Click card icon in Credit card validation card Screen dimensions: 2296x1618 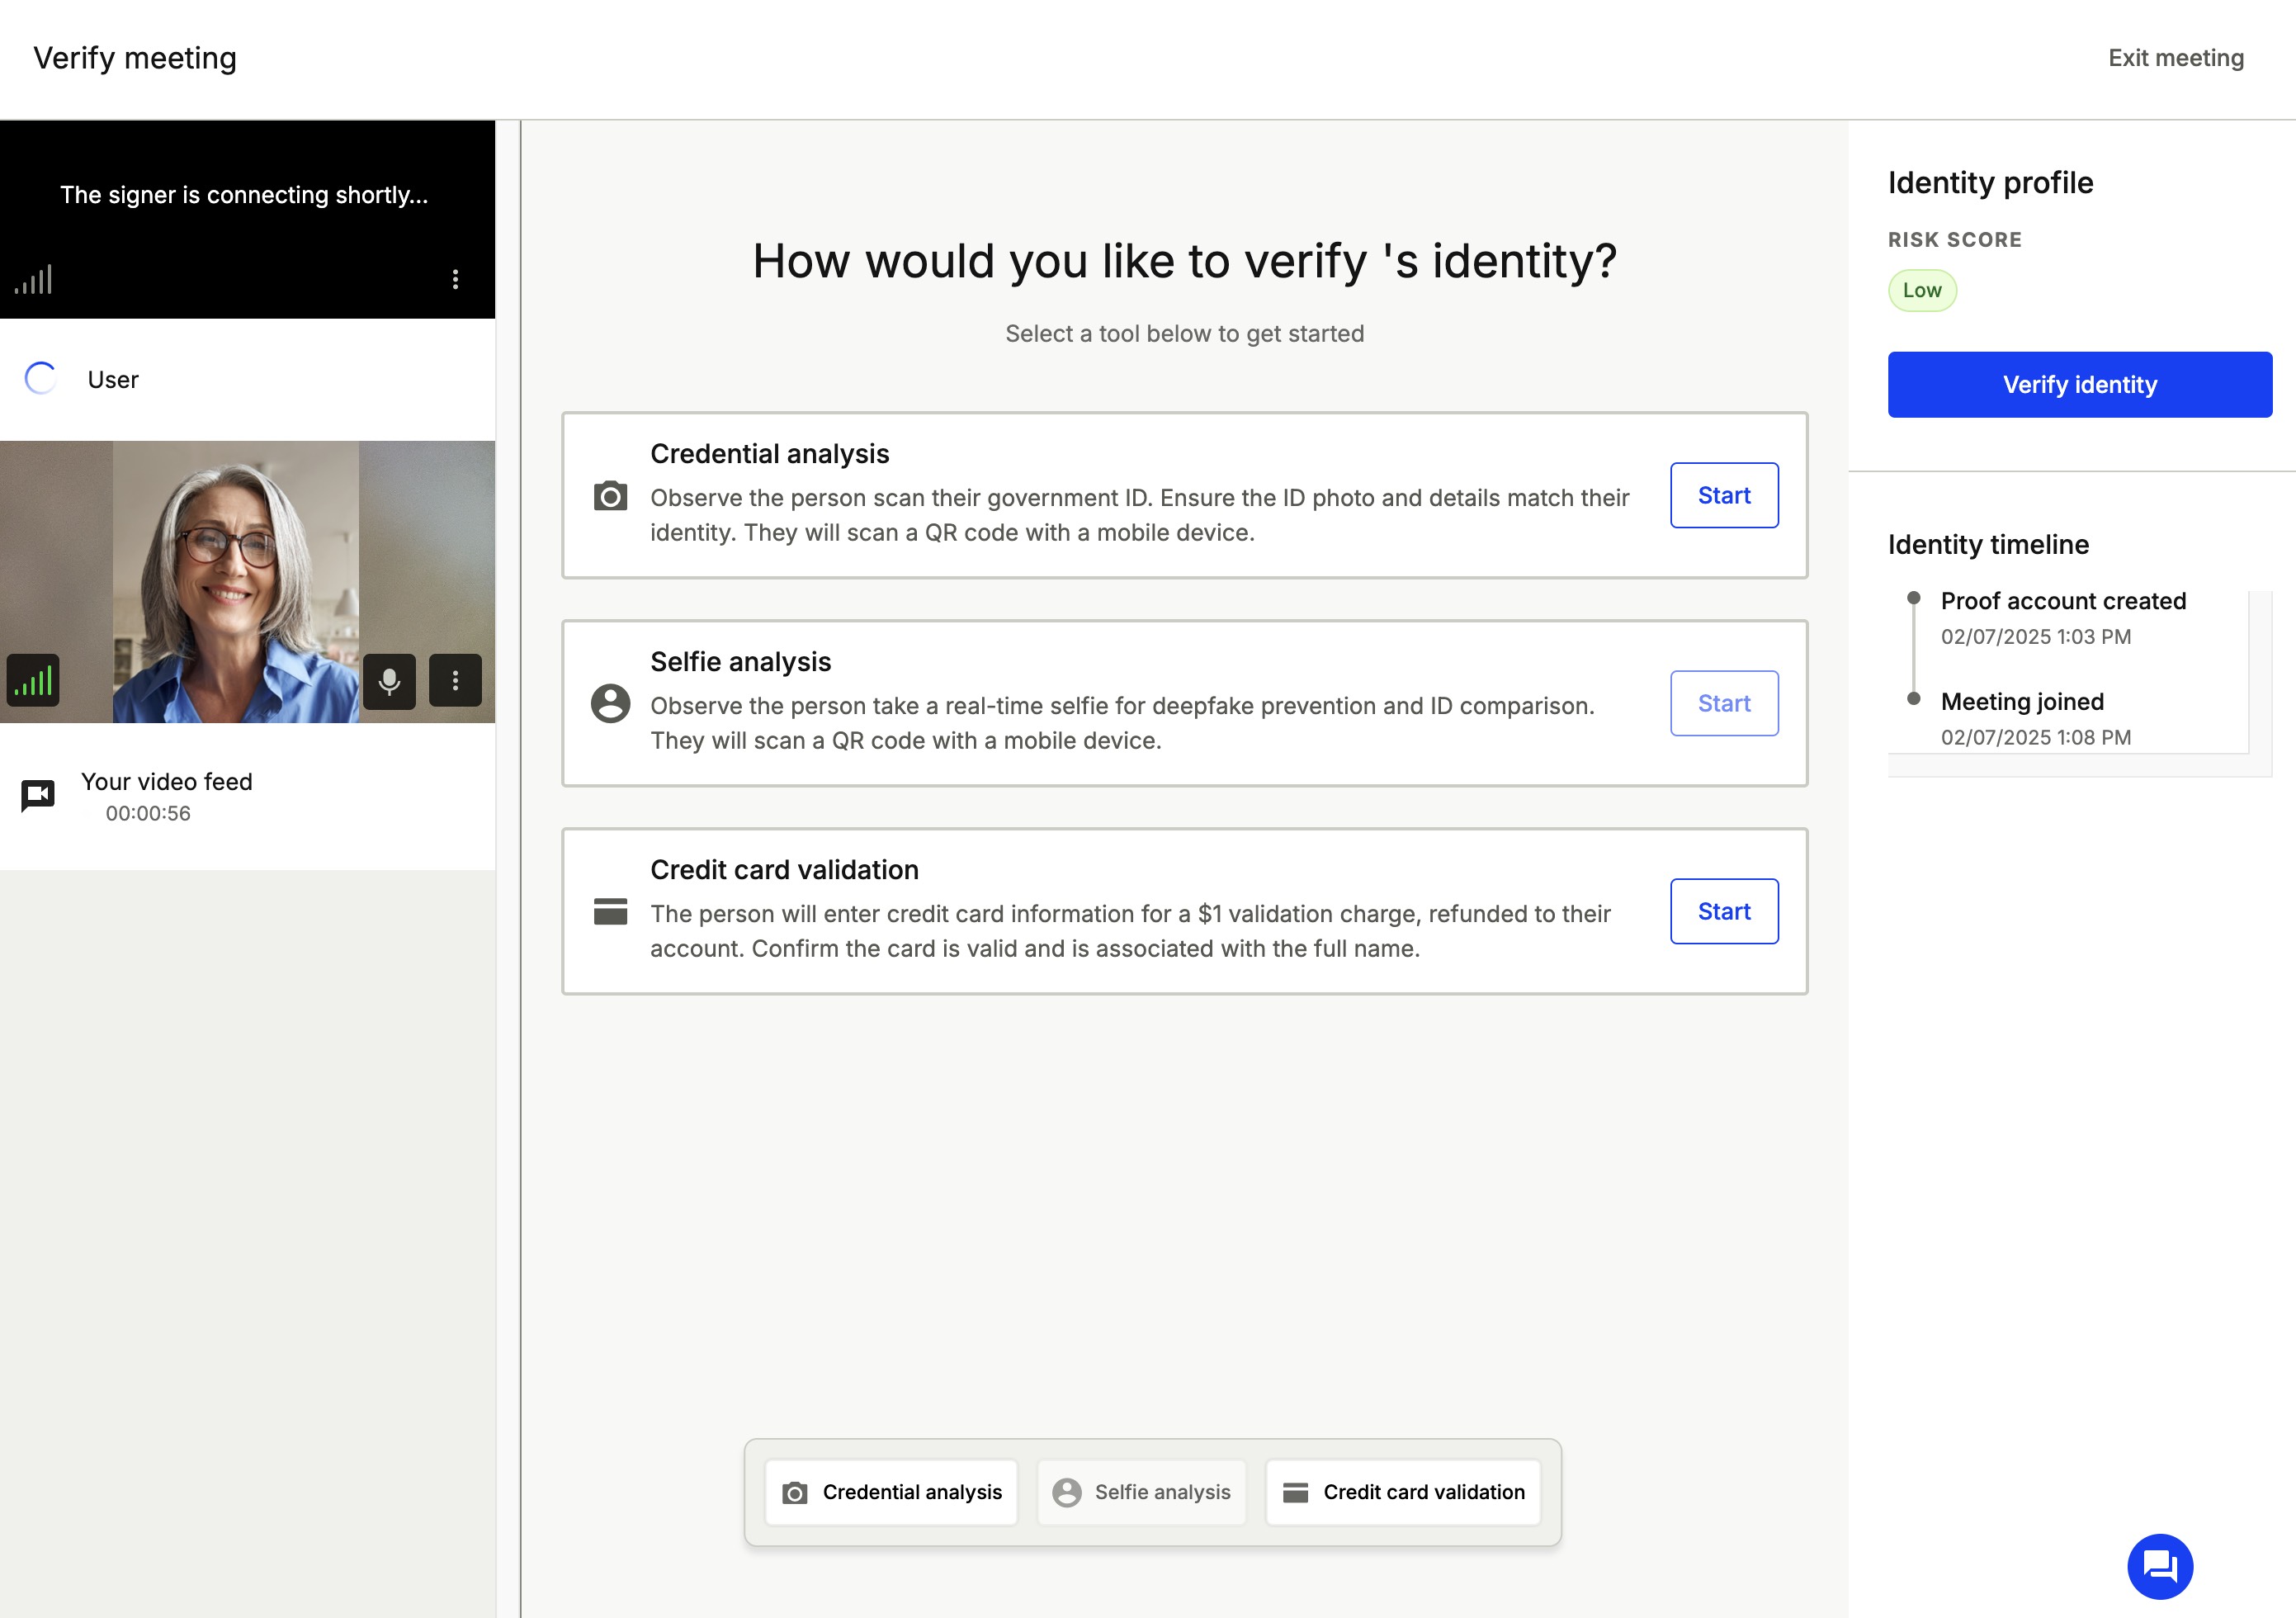[x=610, y=911]
